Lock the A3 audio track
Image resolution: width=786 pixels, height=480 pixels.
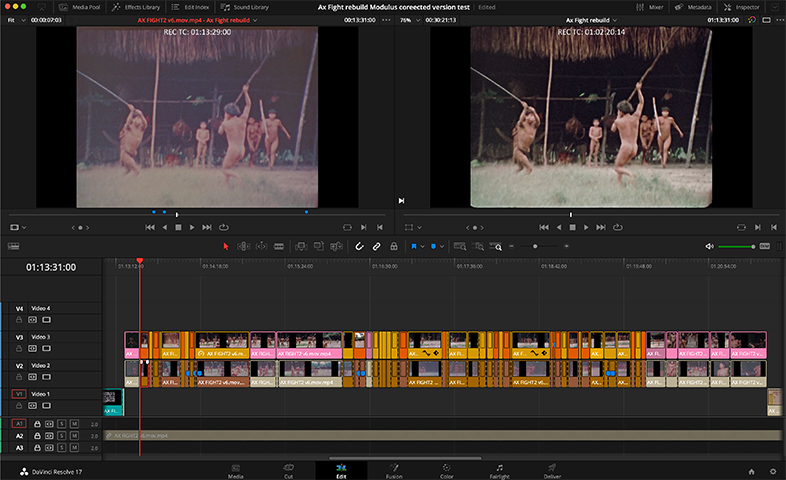point(37,448)
